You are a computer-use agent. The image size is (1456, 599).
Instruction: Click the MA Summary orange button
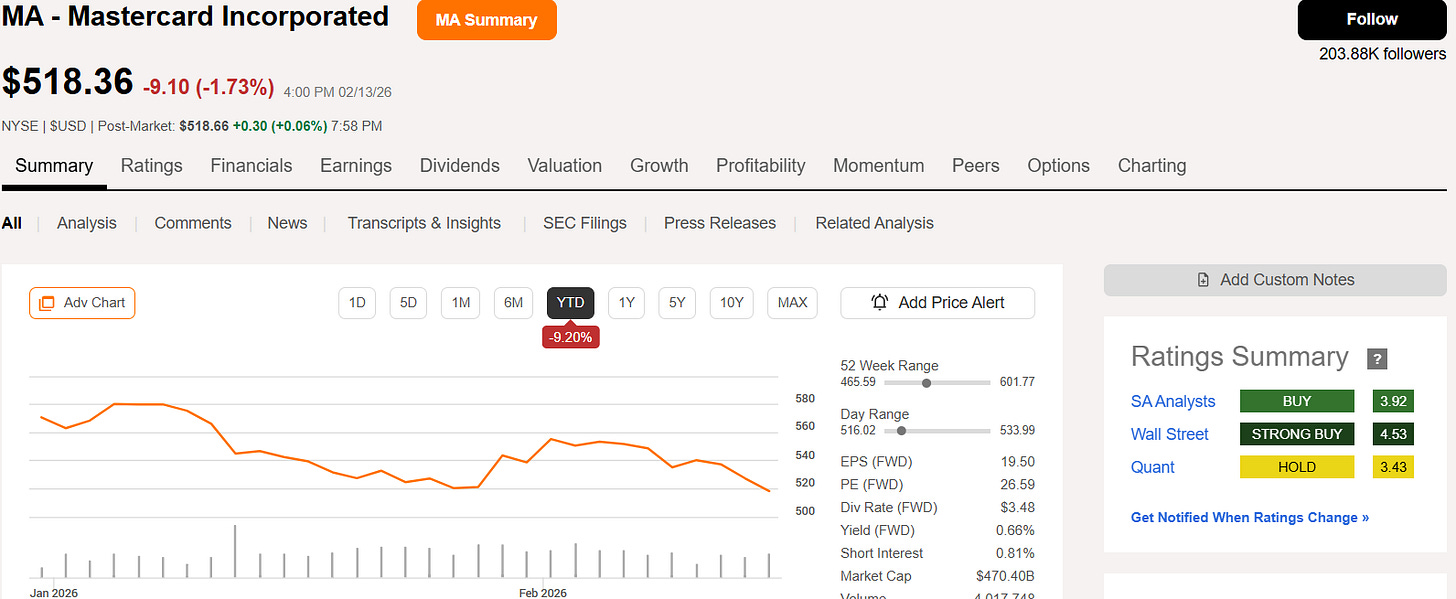point(487,20)
